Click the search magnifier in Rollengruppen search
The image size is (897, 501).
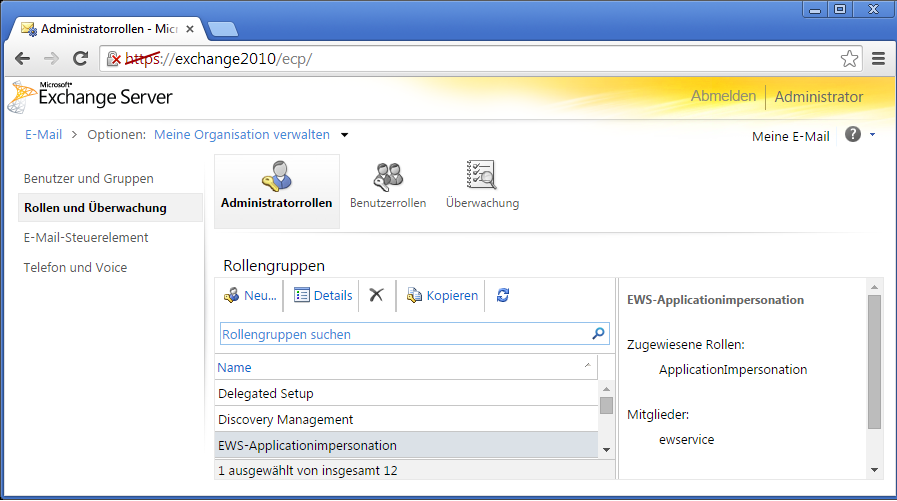598,334
